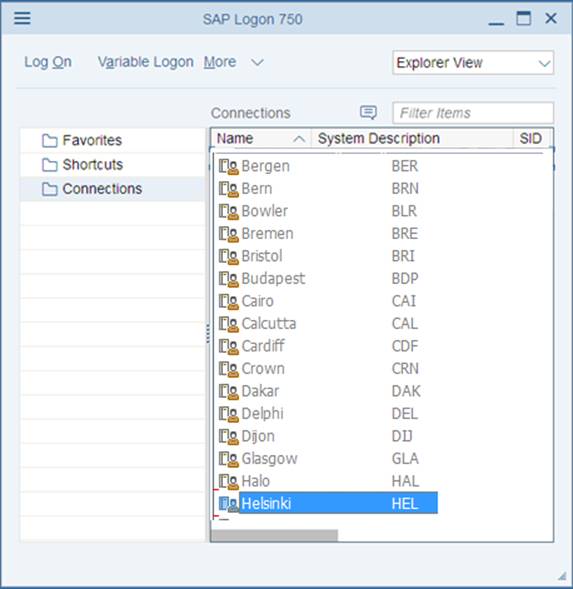This screenshot has width=573, height=589.
Task: Select the Calcutta entry name
Action: coord(269,324)
